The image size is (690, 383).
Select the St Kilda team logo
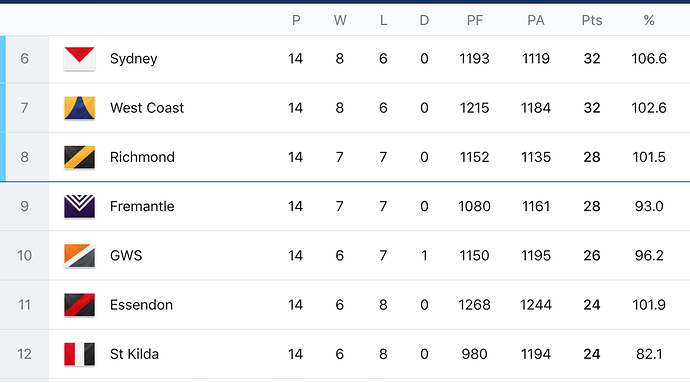(x=79, y=354)
